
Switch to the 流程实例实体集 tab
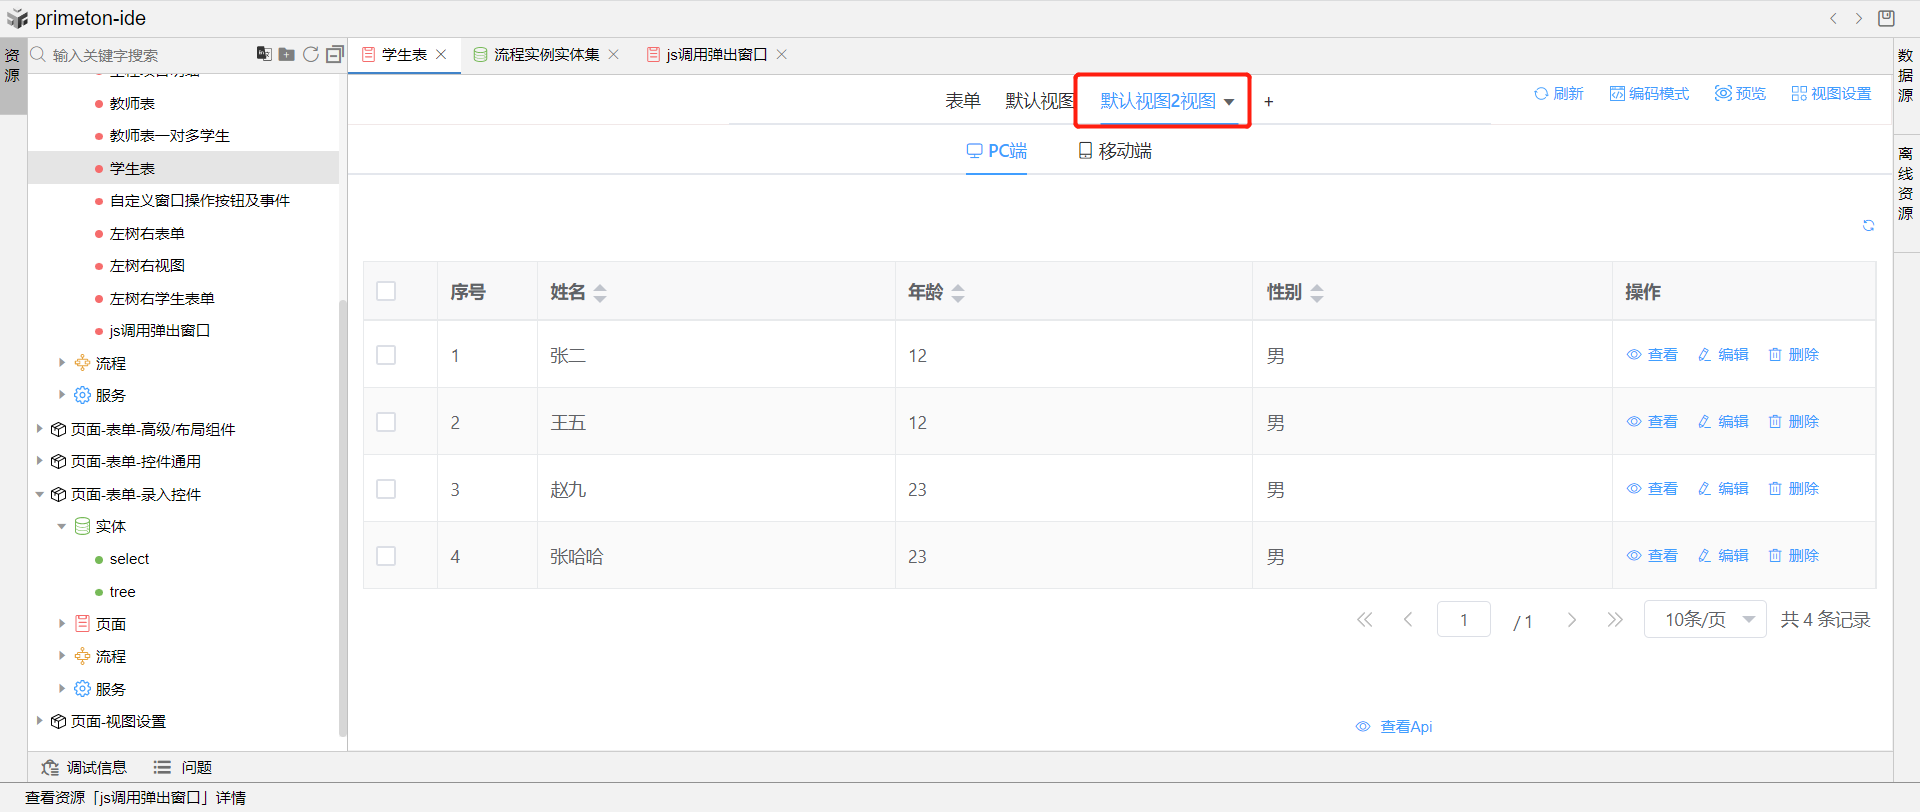pyautogui.click(x=546, y=54)
